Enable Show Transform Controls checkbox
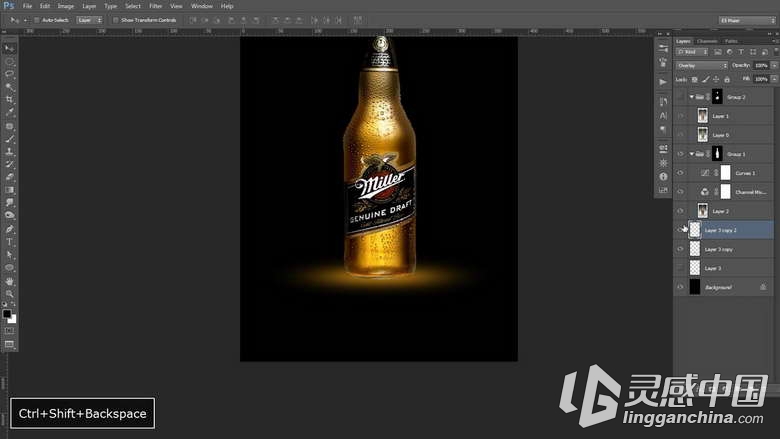This screenshot has height=439, width=780. tap(115, 20)
